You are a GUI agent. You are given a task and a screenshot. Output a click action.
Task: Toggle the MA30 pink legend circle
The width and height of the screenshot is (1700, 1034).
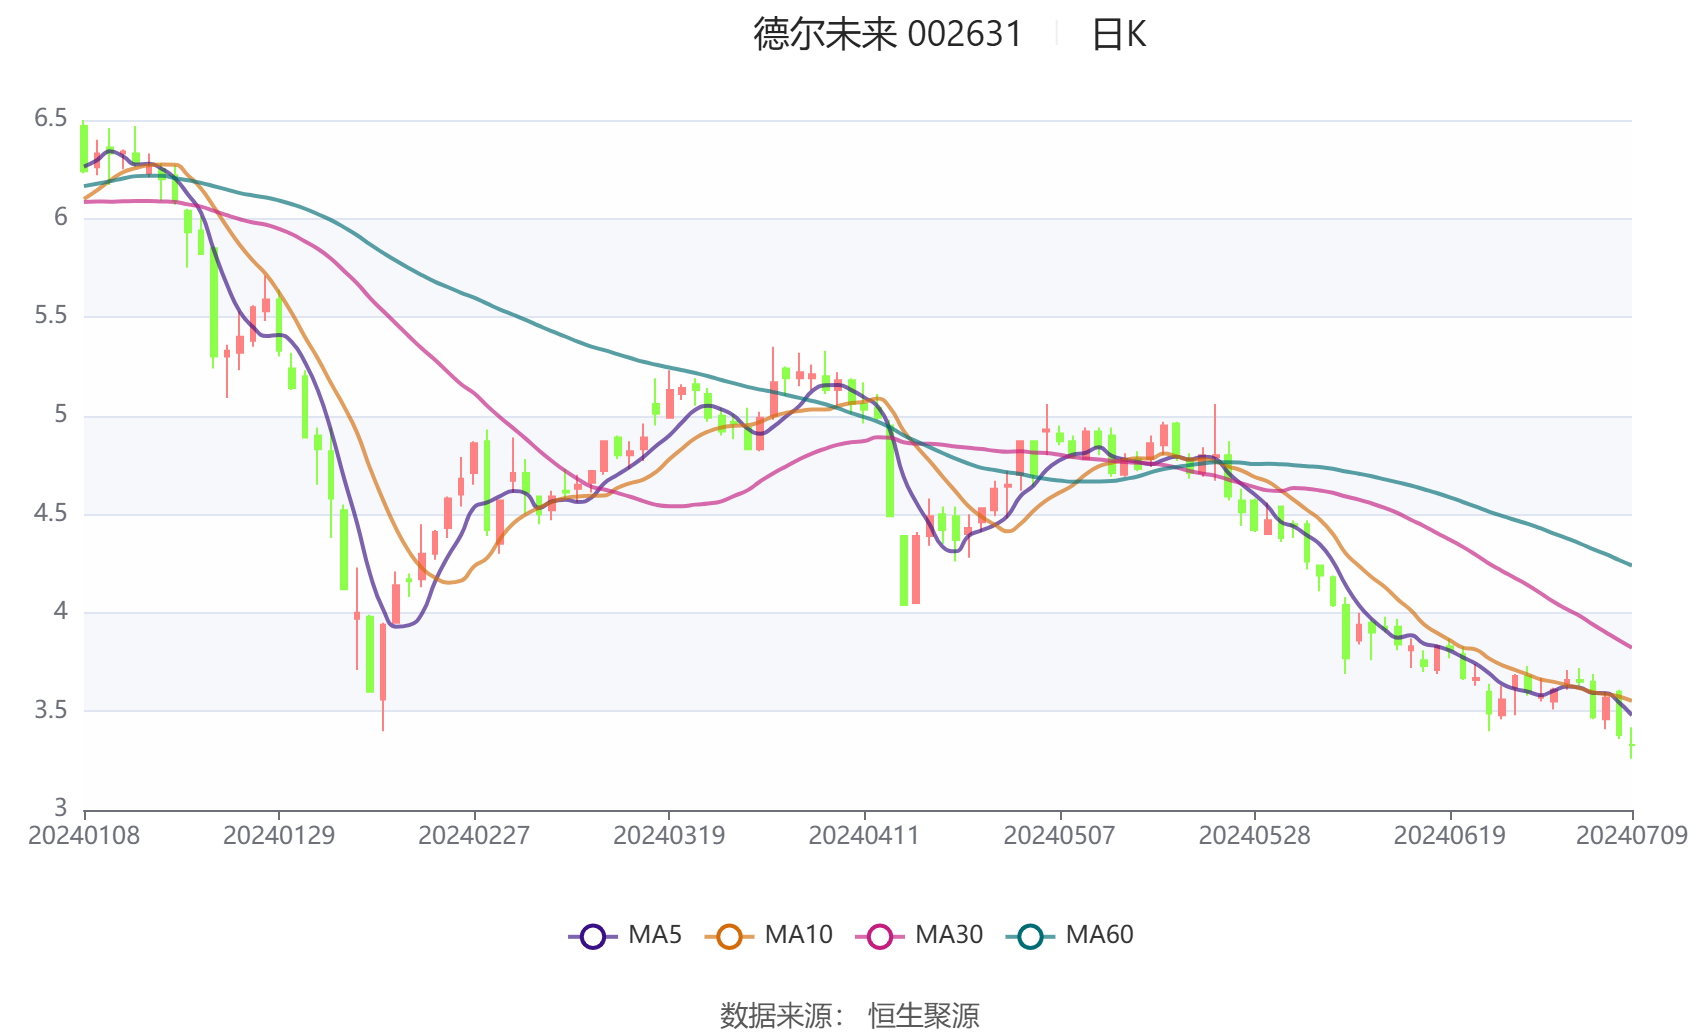click(880, 936)
